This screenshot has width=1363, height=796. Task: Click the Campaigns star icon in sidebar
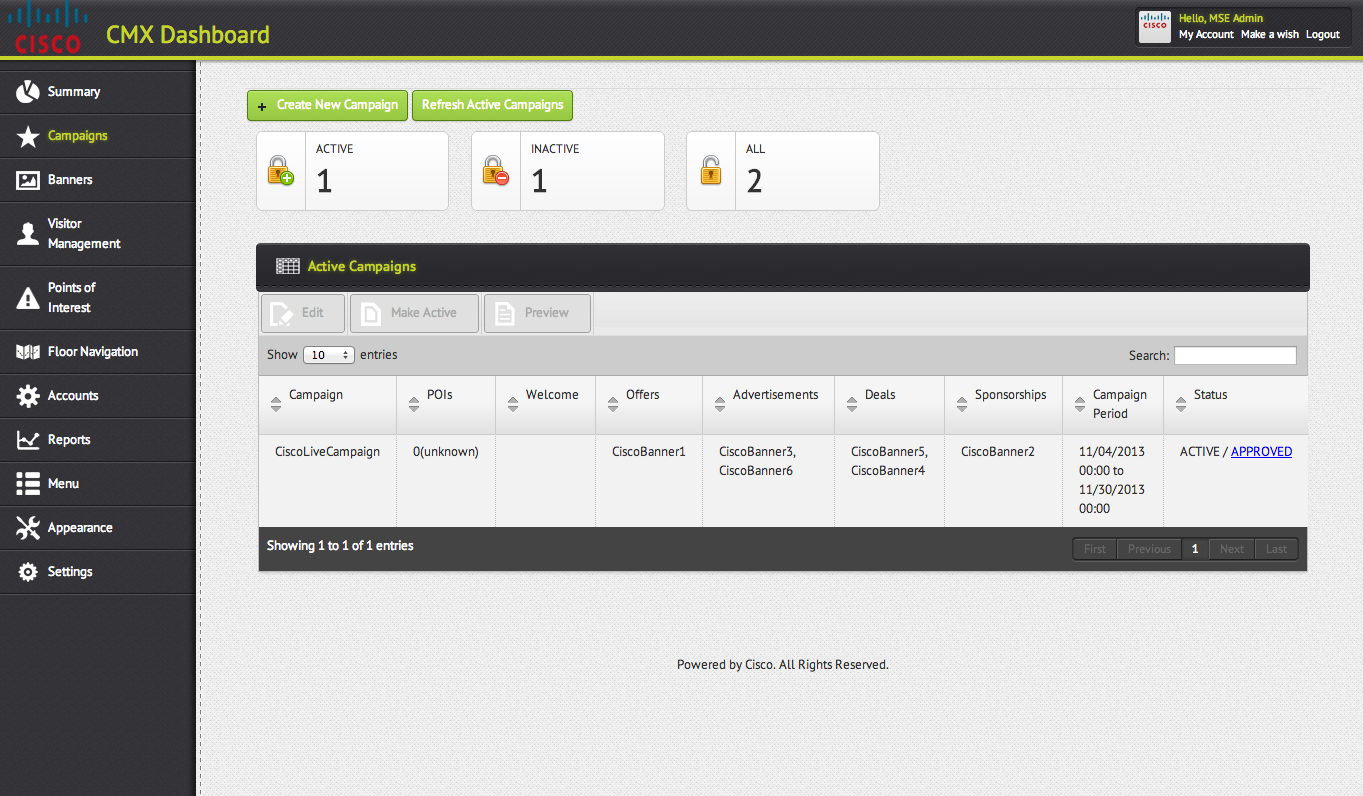pyautogui.click(x=28, y=136)
